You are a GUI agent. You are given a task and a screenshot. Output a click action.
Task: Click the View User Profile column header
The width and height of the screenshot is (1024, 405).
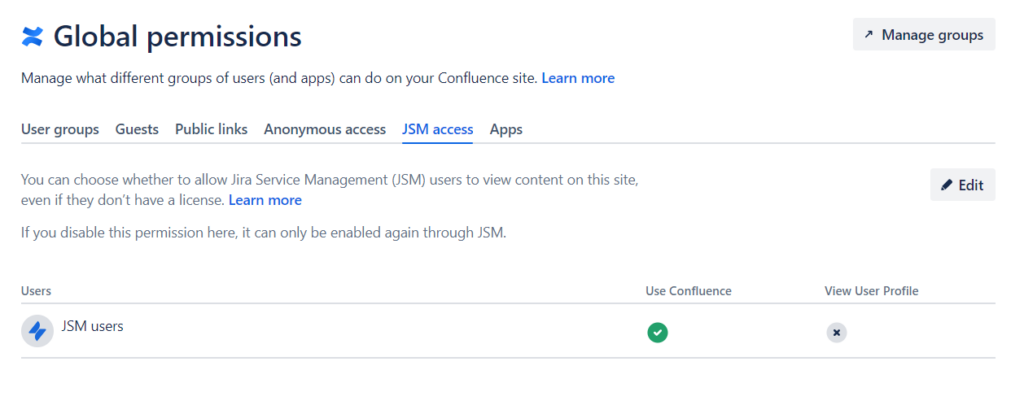click(x=871, y=291)
